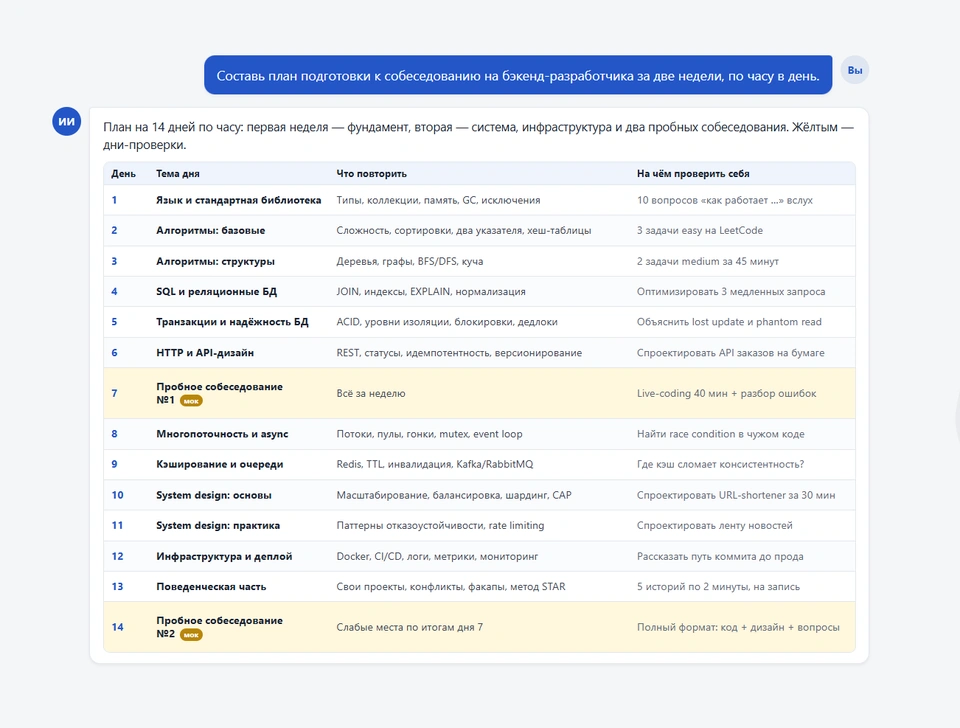Click Redis, TTL, инвалидация, Kafka/RabbitMQ
960x728 pixels.
(x=435, y=464)
